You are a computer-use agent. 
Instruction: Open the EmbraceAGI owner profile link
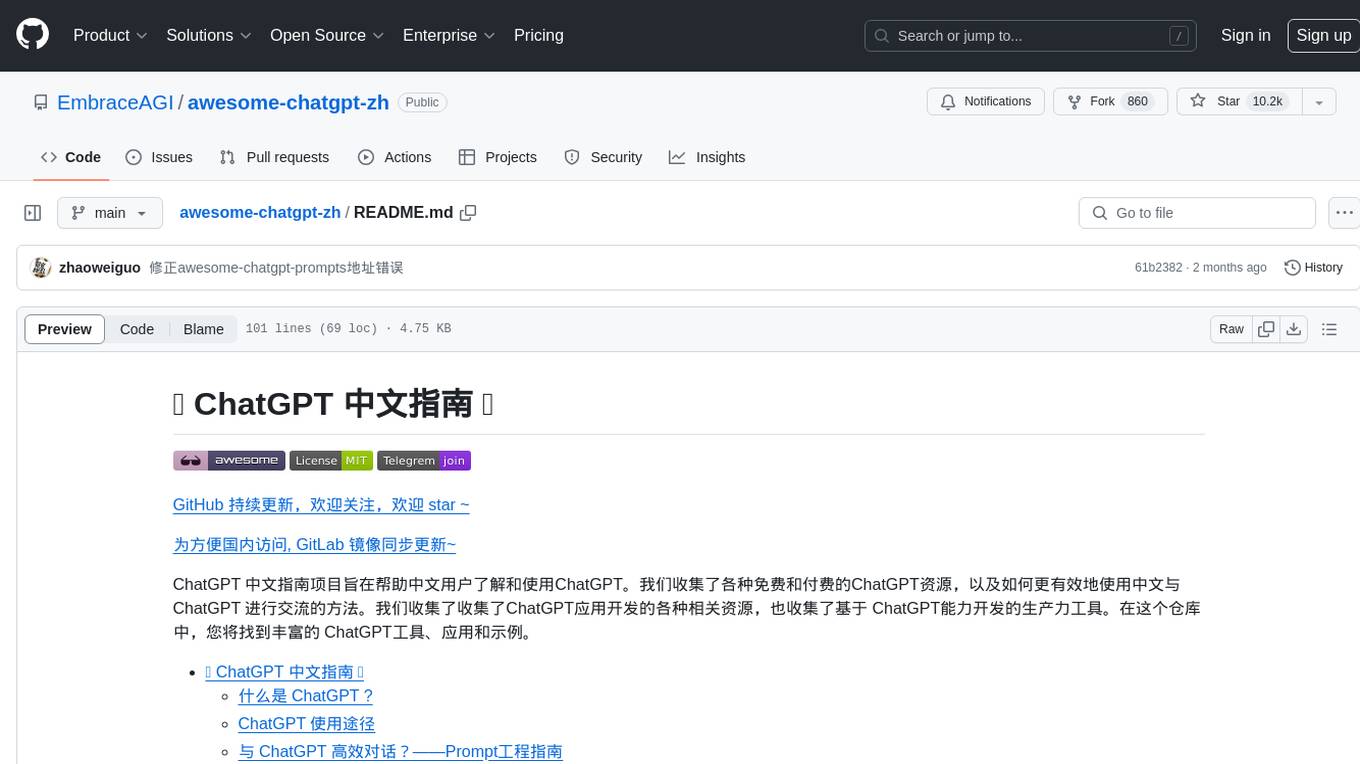115,102
